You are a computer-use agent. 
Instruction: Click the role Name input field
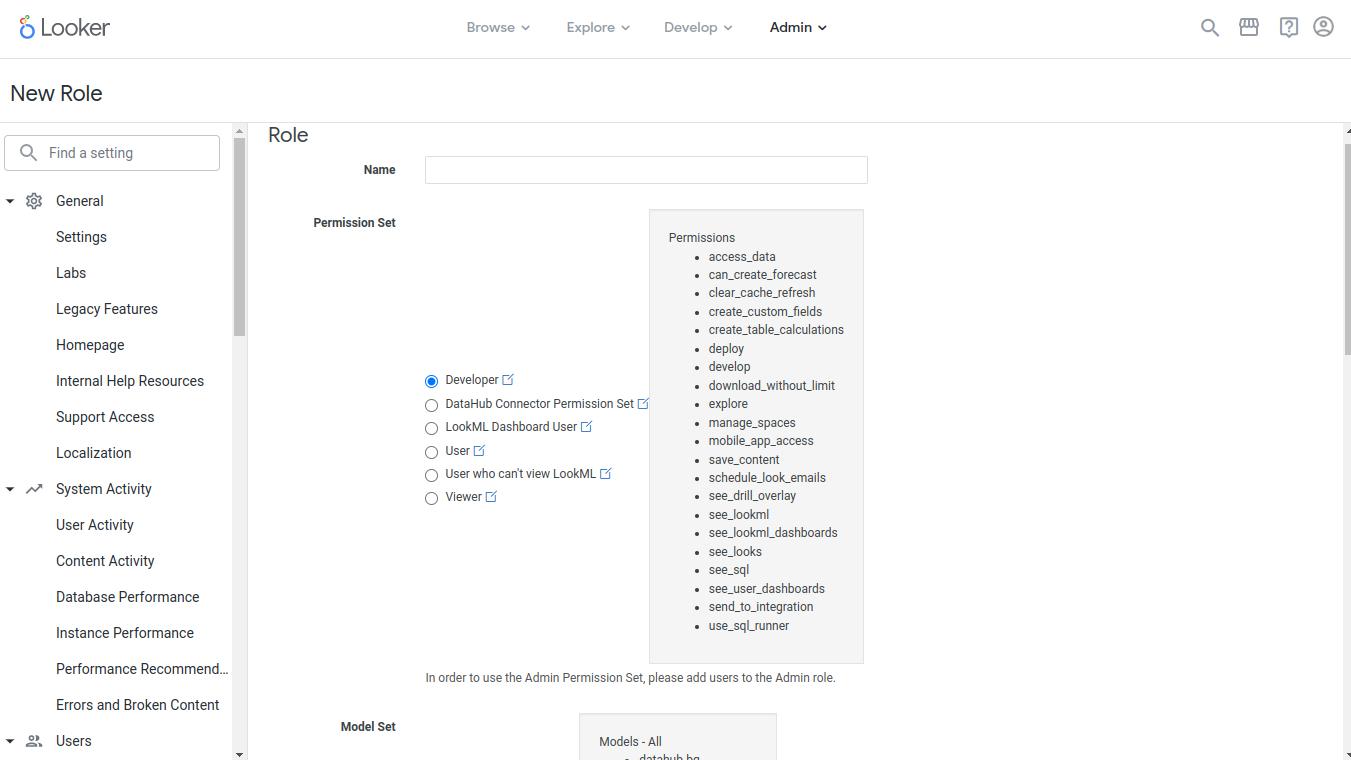click(646, 170)
